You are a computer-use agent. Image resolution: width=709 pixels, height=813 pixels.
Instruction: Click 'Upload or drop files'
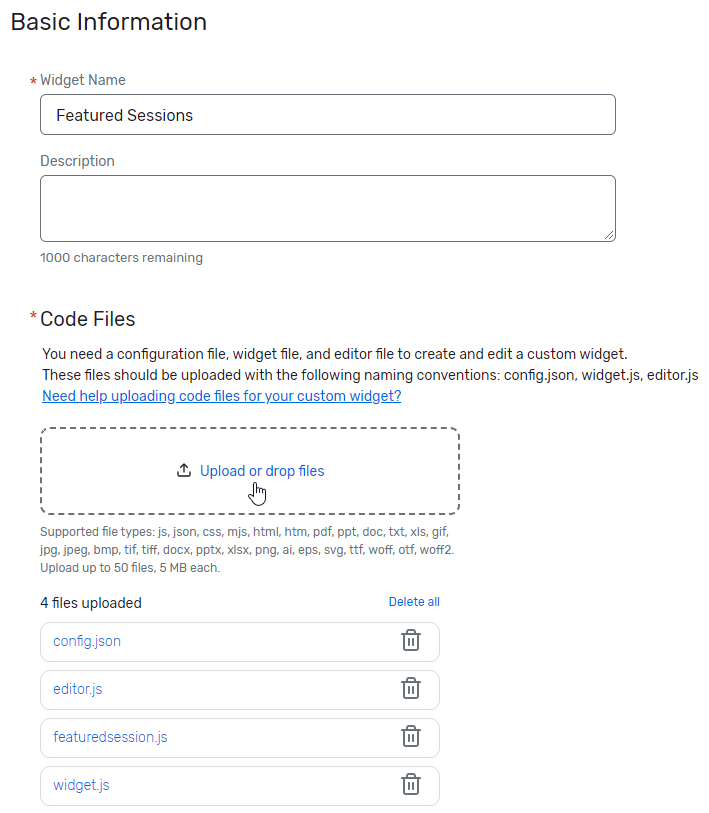pos(260,470)
